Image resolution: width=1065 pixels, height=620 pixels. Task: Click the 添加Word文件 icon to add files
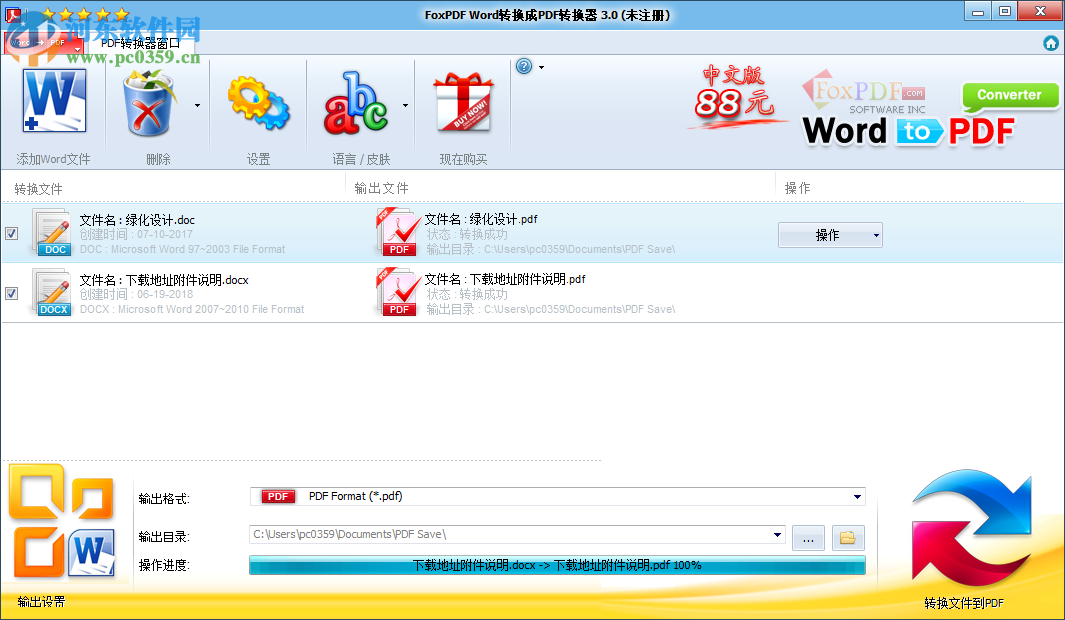55,101
